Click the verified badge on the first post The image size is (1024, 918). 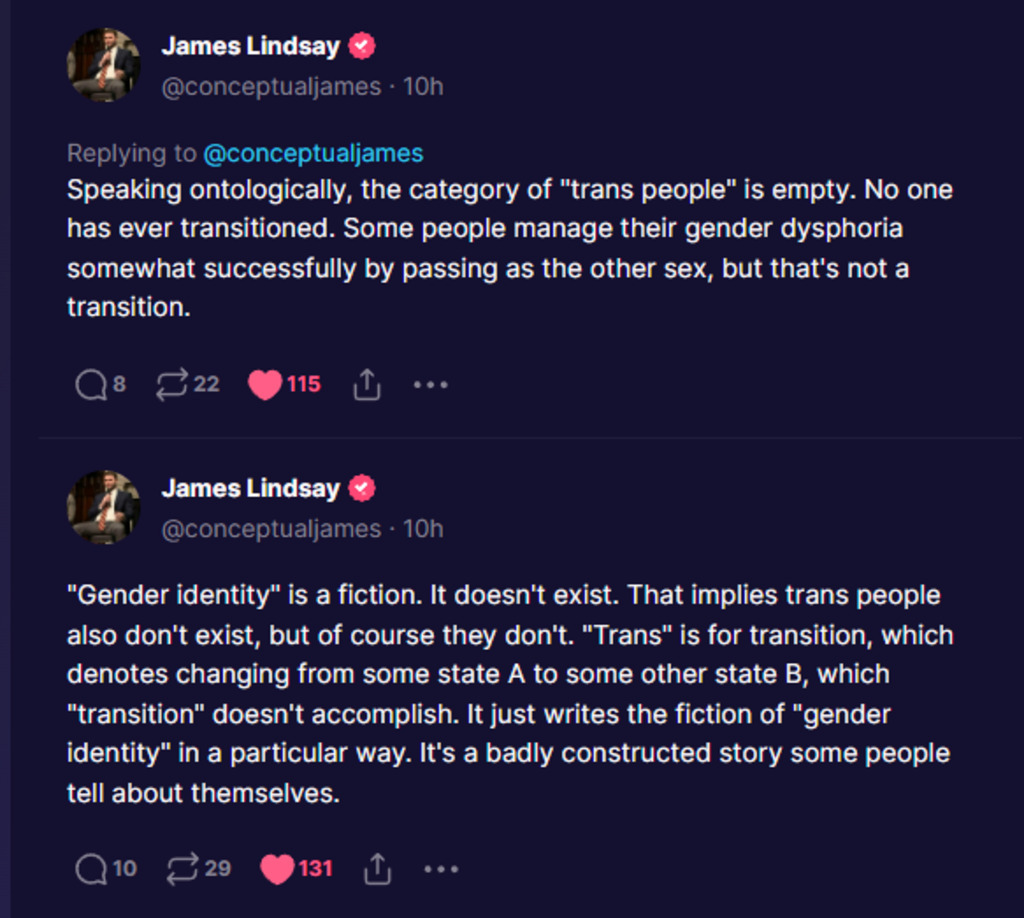pyautogui.click(x=362, y=46)
